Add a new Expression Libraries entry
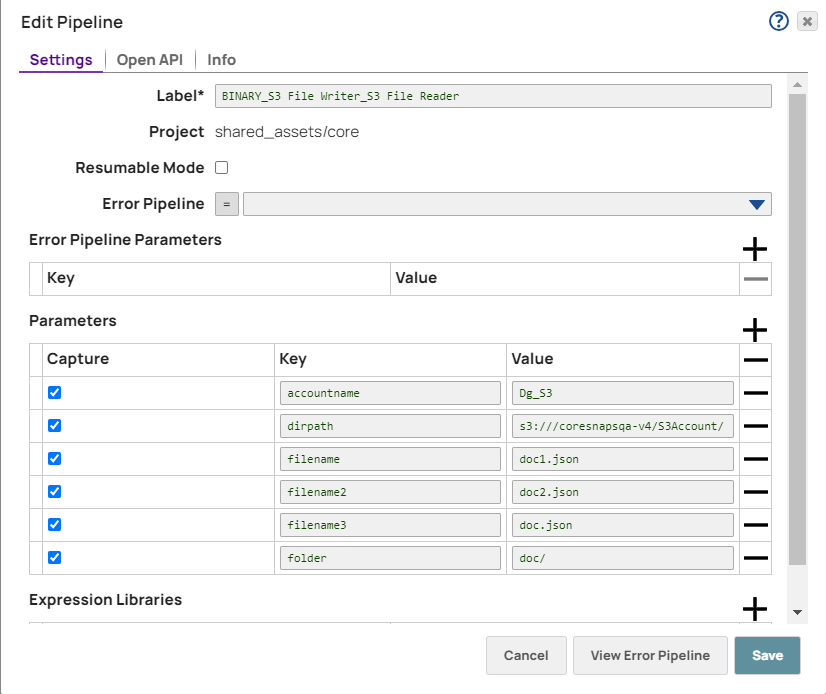The image size is (826, 694). pos(755,608)
